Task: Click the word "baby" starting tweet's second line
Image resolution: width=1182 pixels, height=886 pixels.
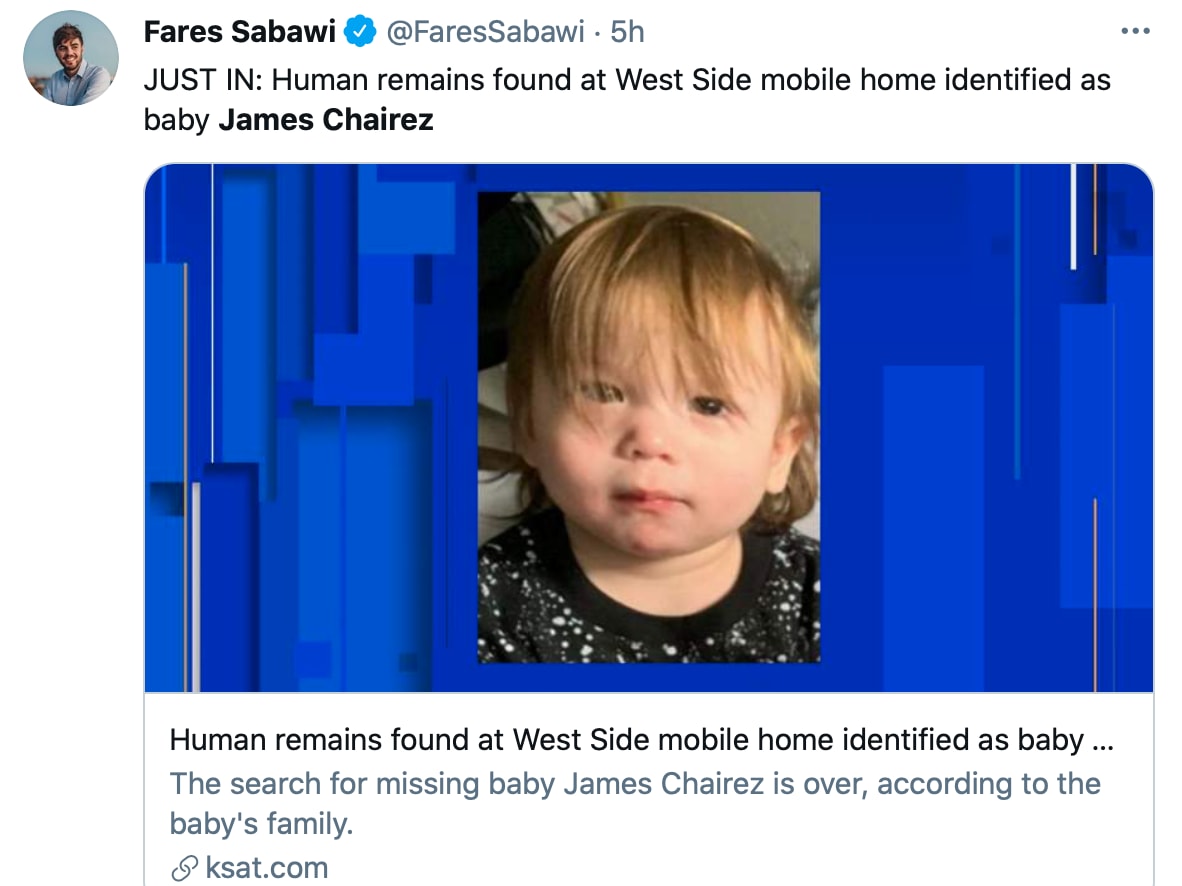Action: click(x=176, y=120)
